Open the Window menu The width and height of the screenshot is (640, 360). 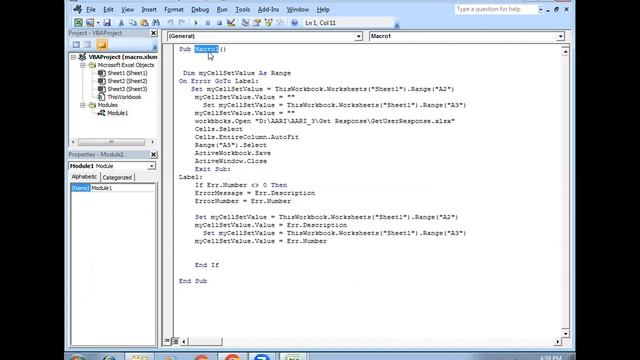coord(298,9)
